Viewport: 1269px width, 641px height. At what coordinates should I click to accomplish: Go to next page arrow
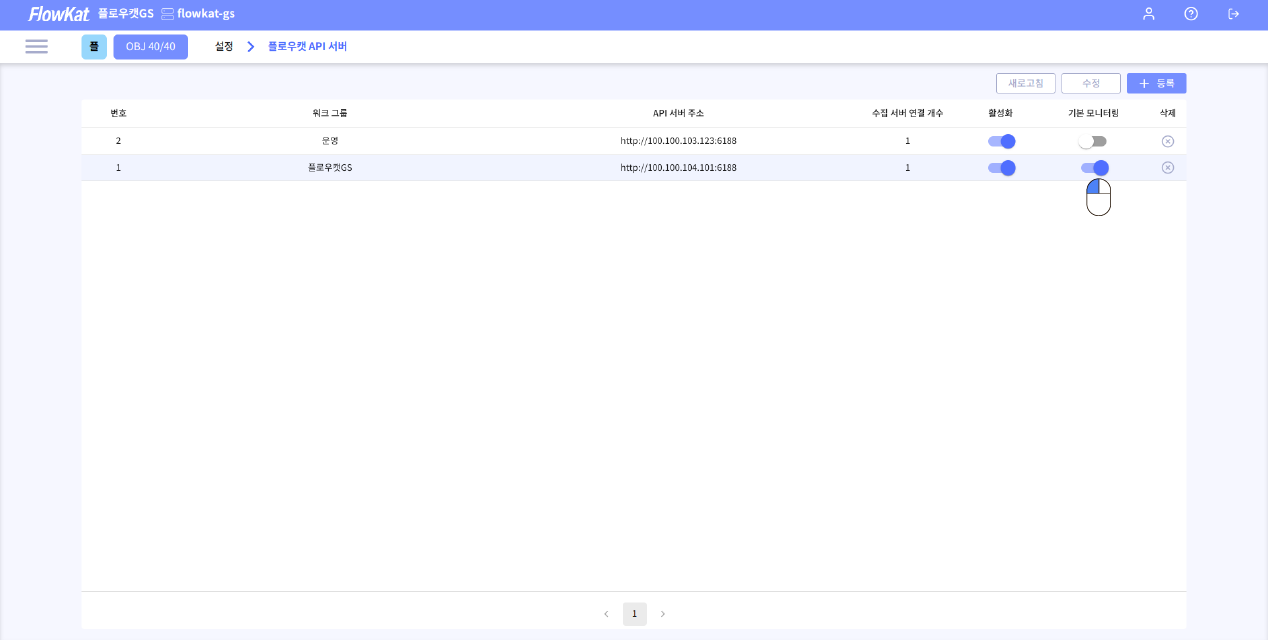pos(662,614)
